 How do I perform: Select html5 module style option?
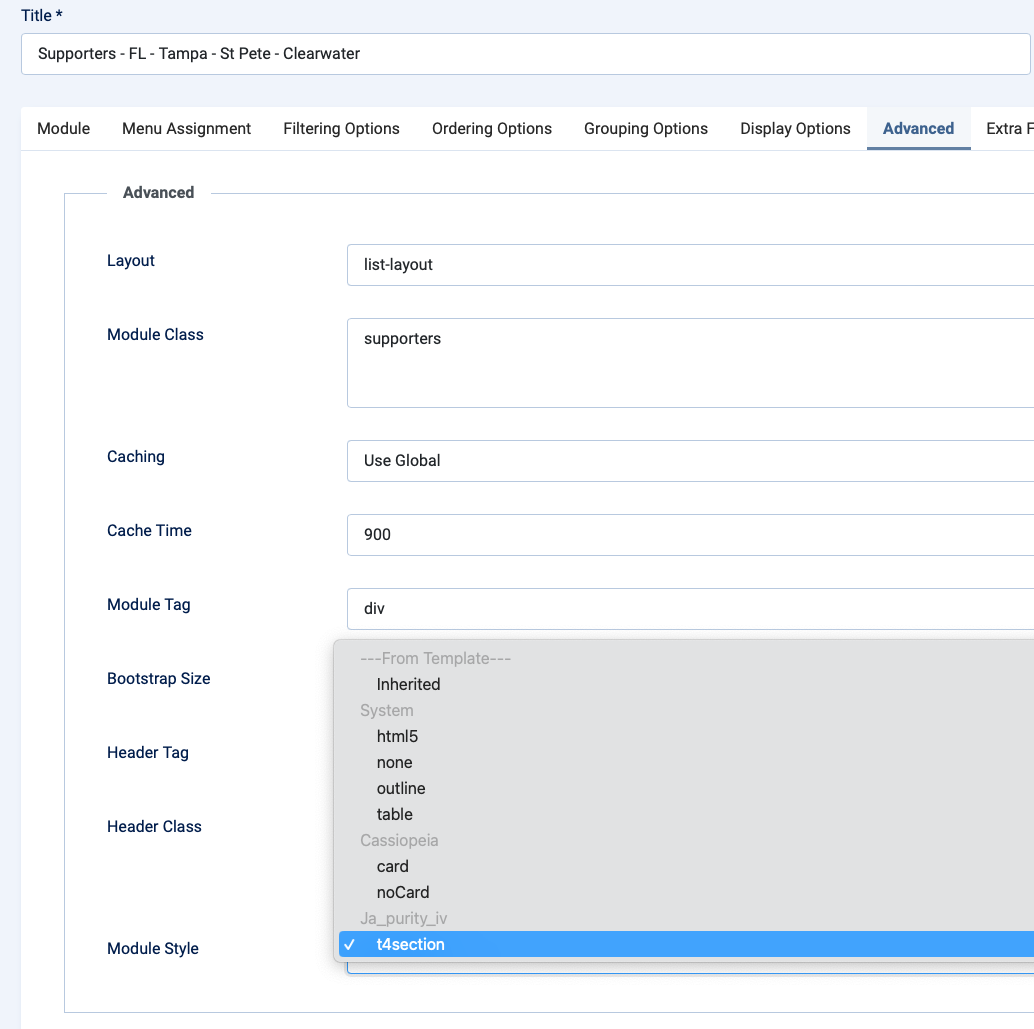397,737
